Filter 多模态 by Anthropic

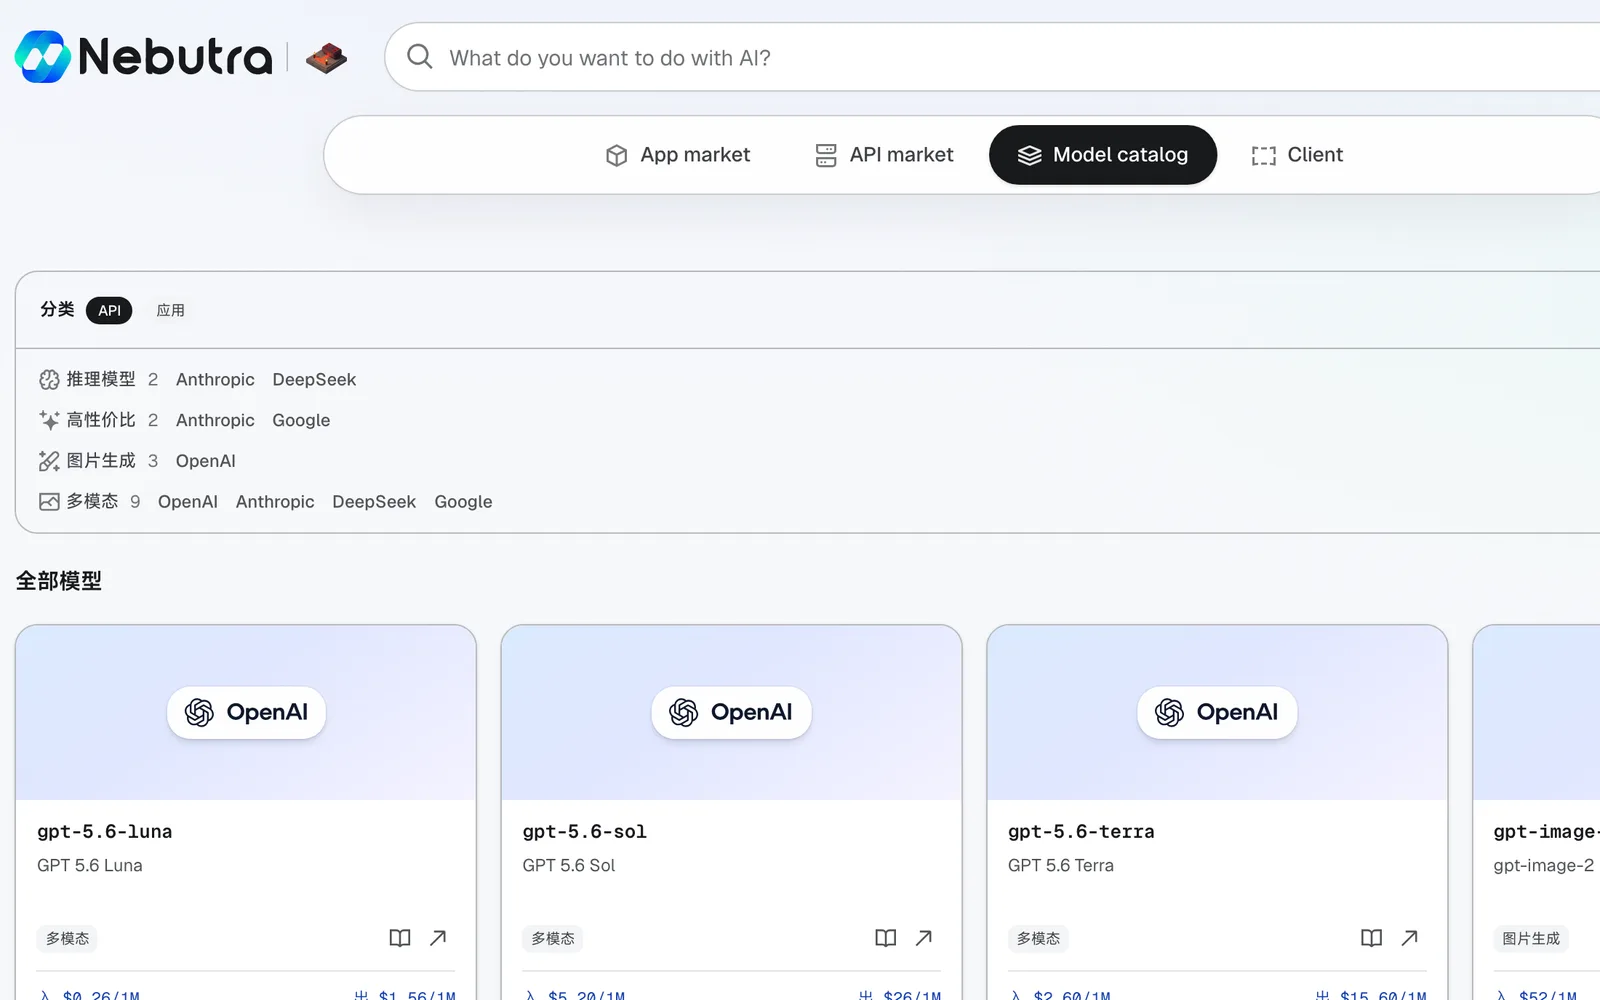pos(275,502)
